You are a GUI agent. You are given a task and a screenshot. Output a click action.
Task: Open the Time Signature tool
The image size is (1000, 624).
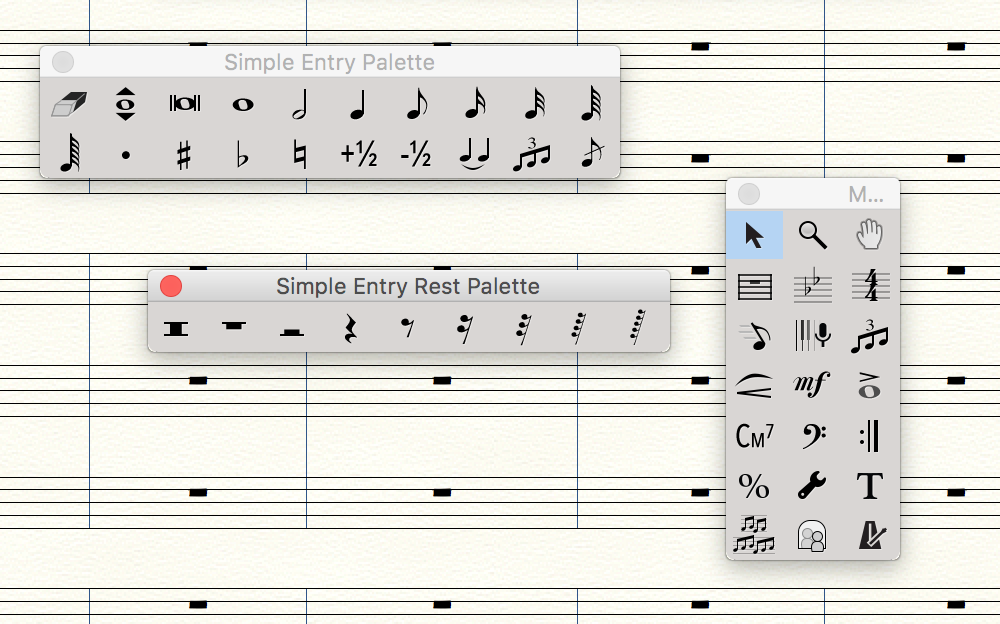(870, 286)
